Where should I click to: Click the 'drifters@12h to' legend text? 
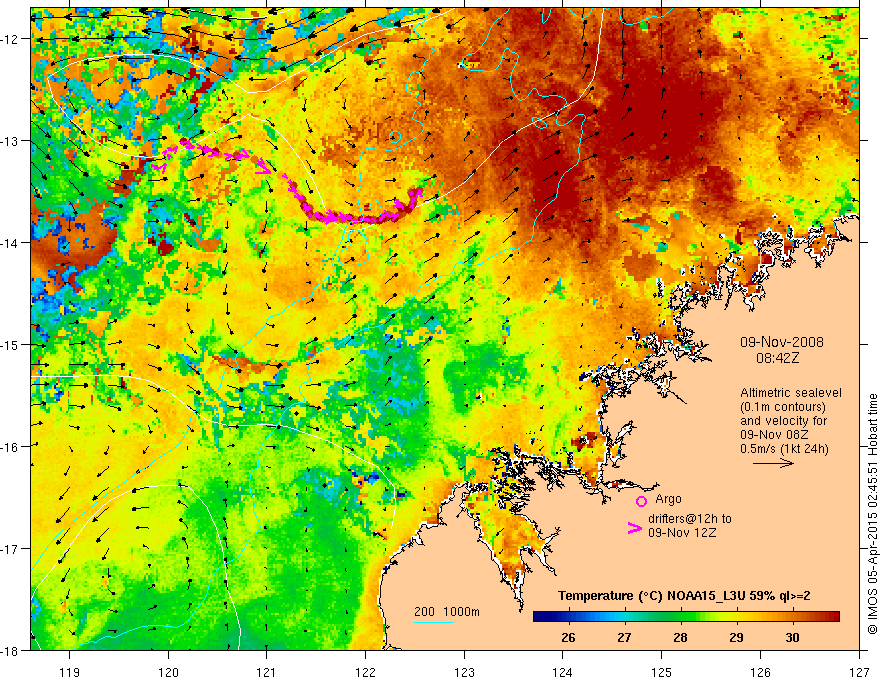[690, 519]
